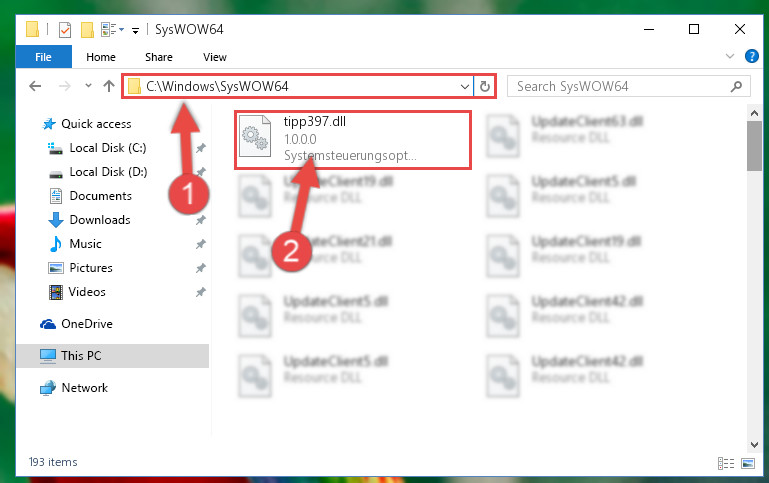Switch to Details view icon
The height and width of the screenshot is (483, 769).
(x=725, y=463)
